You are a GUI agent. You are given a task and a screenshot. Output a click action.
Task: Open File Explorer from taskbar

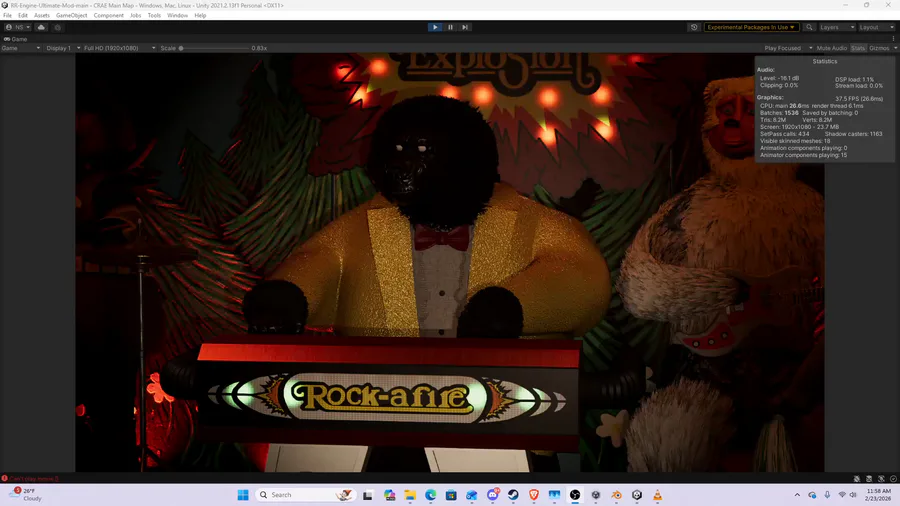coord(410,495)
